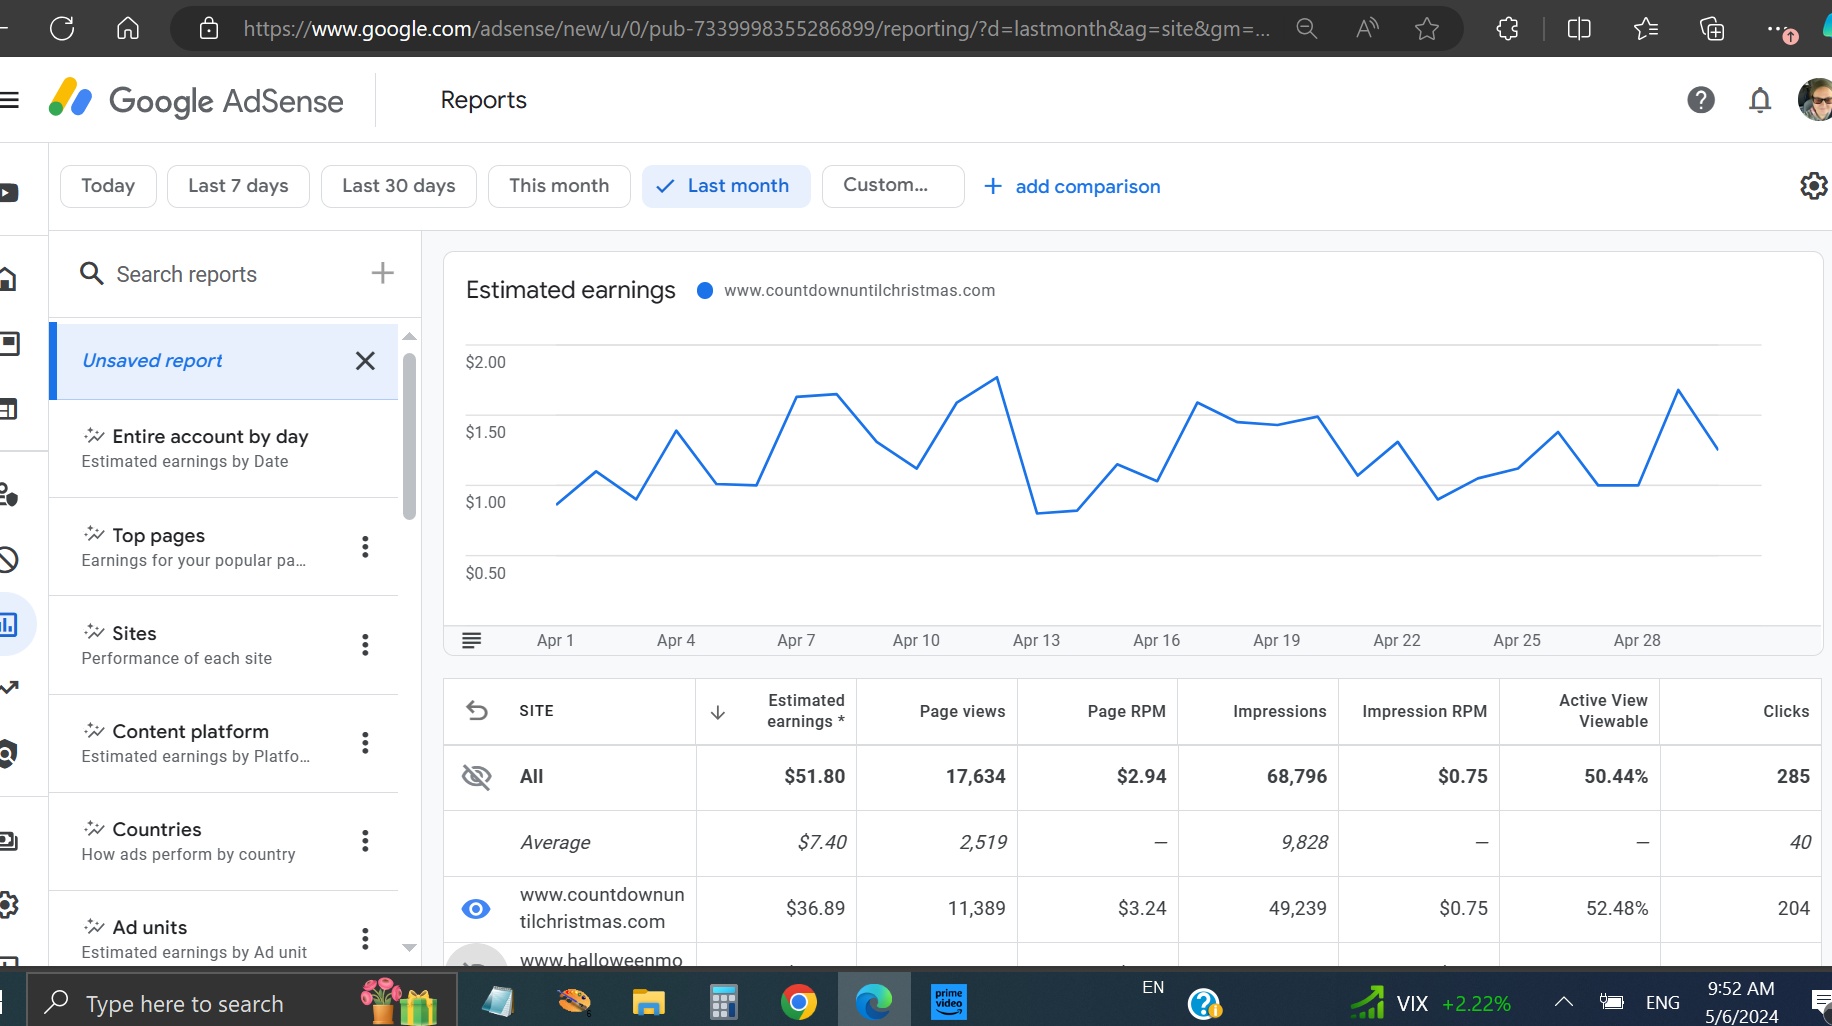
Task: Go to browser home page
Action: (x=128, y=28)
